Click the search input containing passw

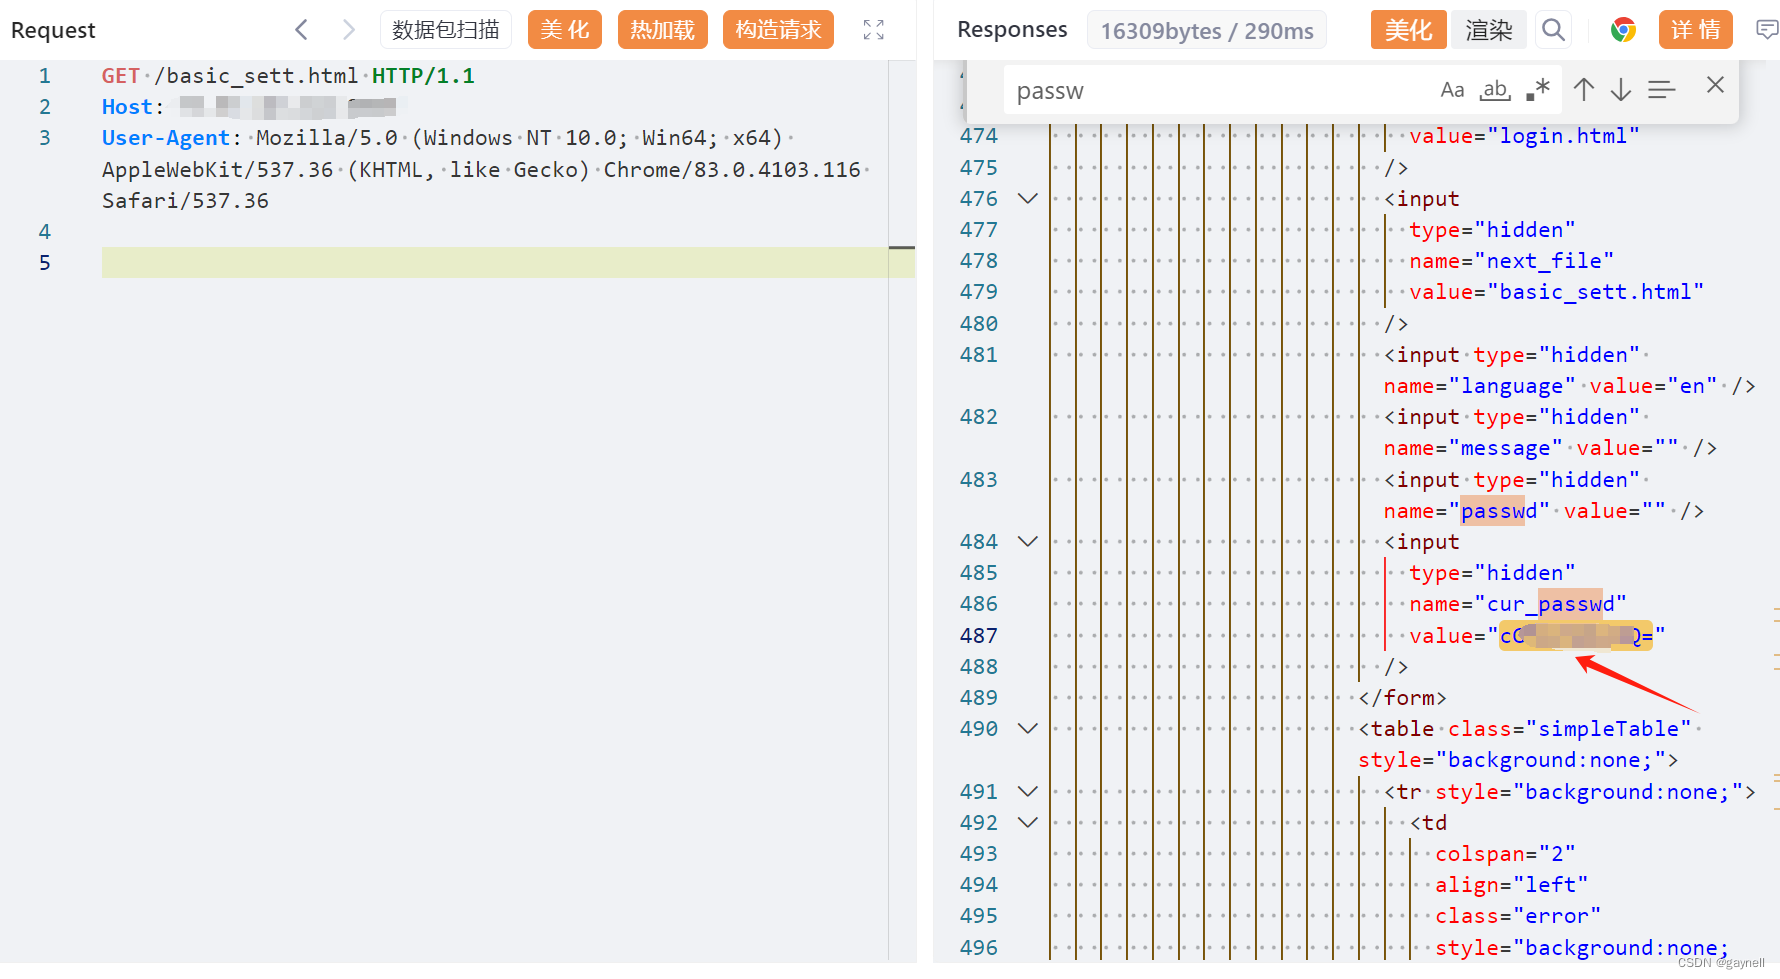click(x=1220, y=91)
